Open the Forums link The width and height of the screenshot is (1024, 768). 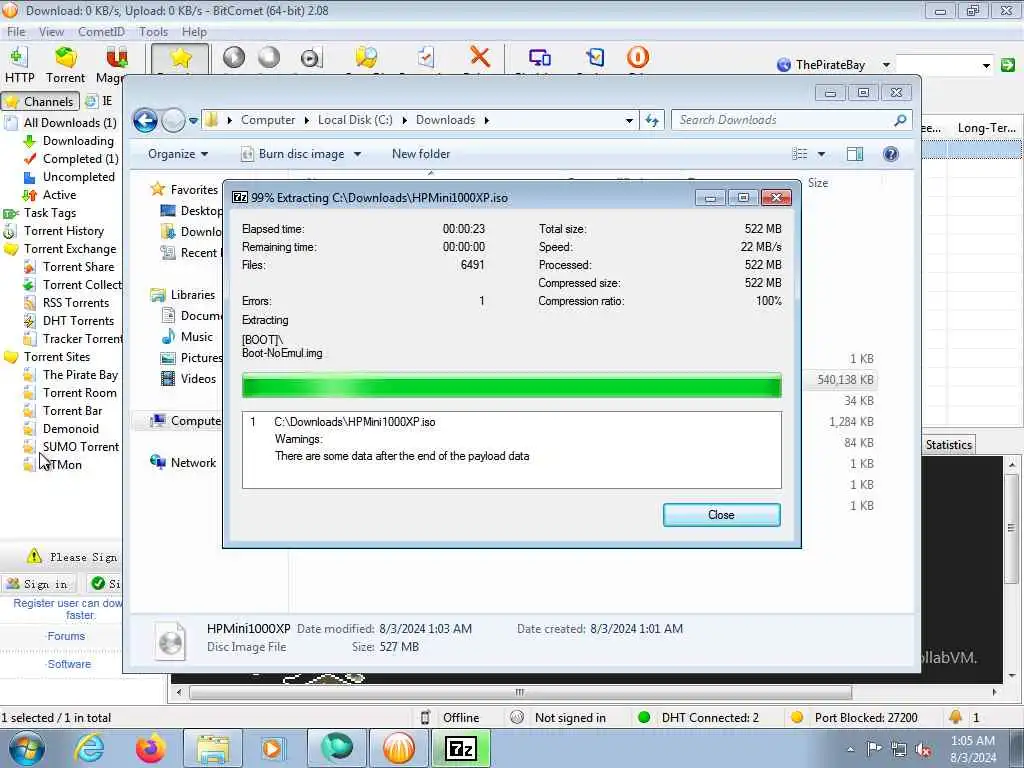pos(66,636)
